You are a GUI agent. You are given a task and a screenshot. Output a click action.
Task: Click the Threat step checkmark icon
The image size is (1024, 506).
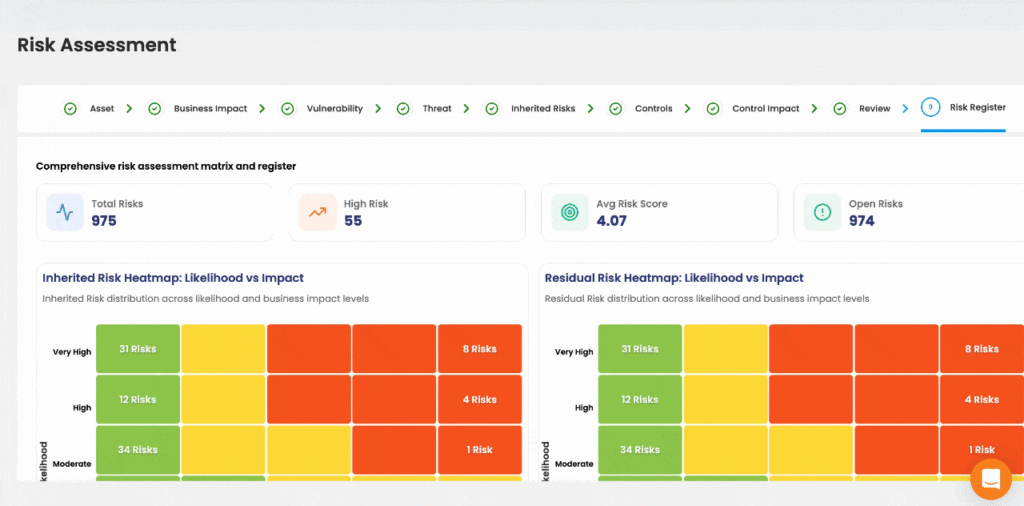click(403, 108)
